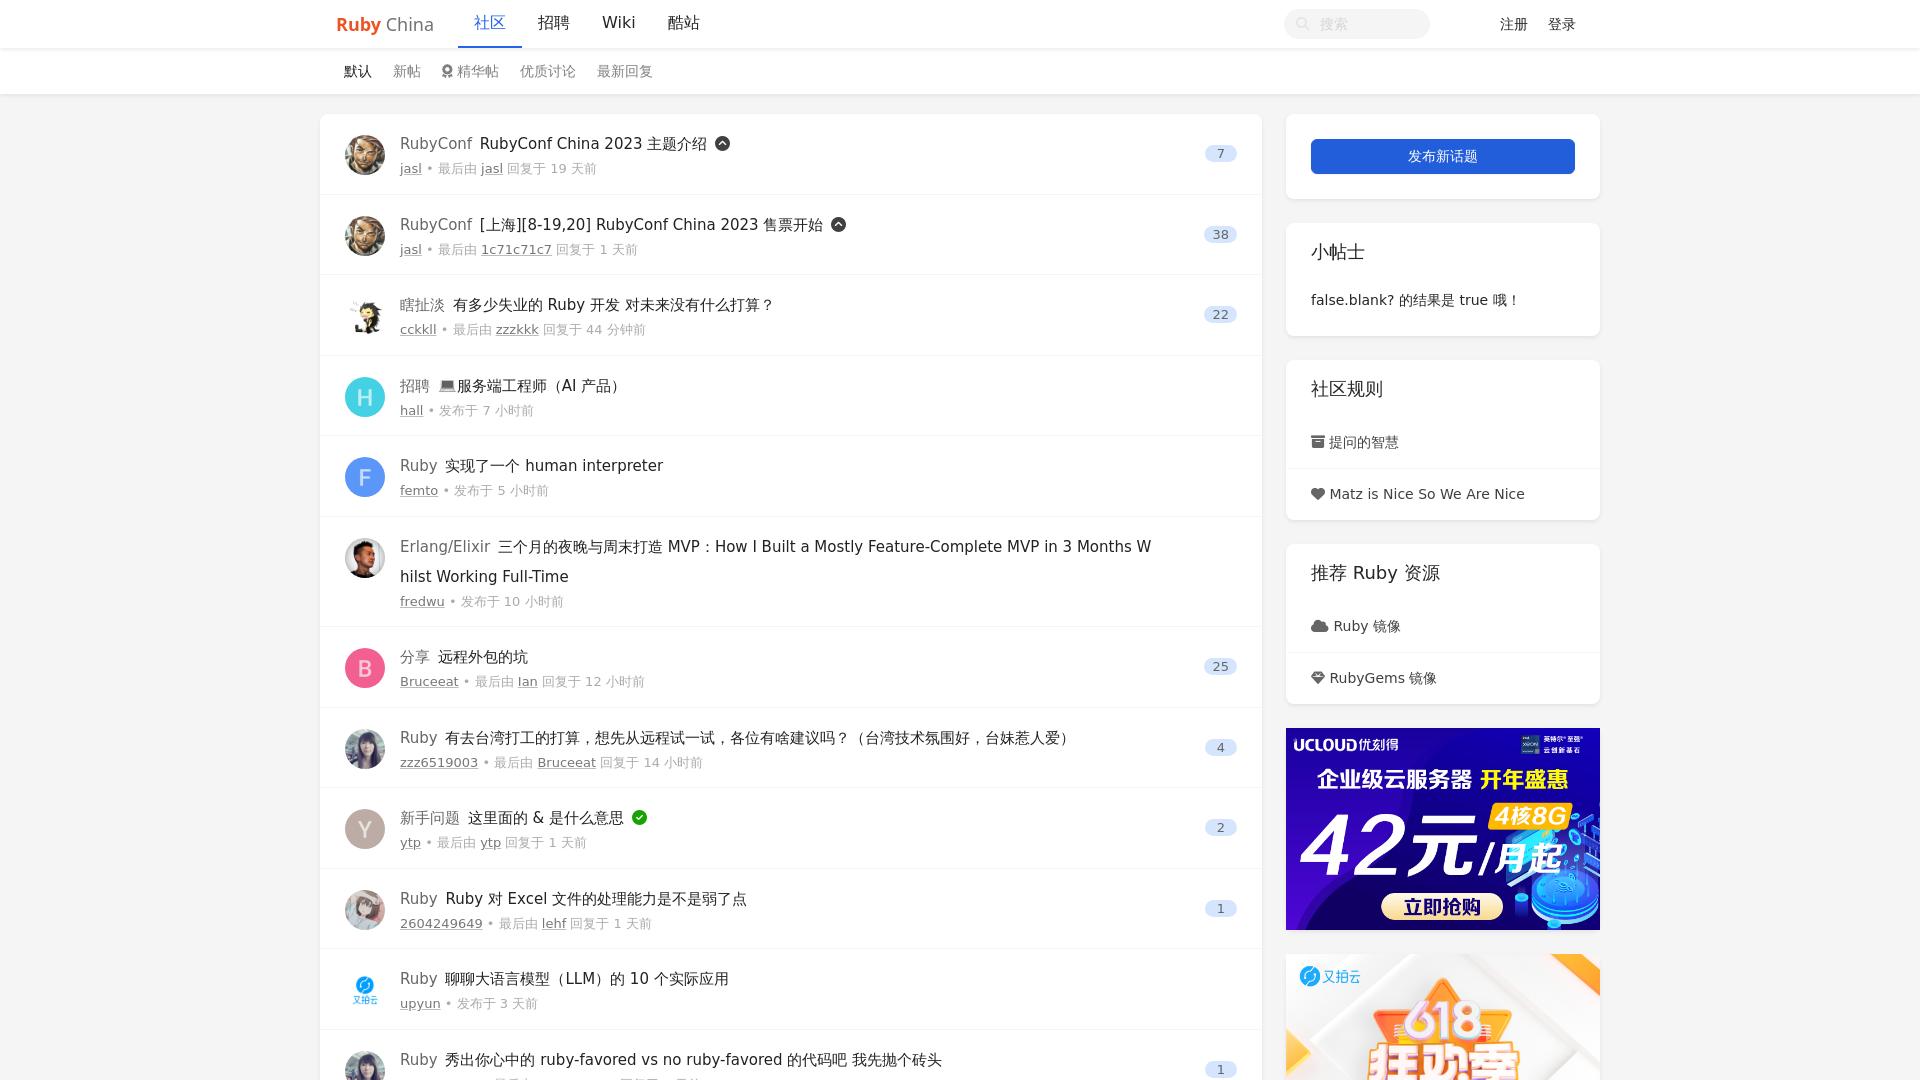The width and height of the screenshot is (1920, 1080).
Task: Click the gem icon beside RubyGems 镜像
Action: pyautogui.click(x=1318, y=678)
